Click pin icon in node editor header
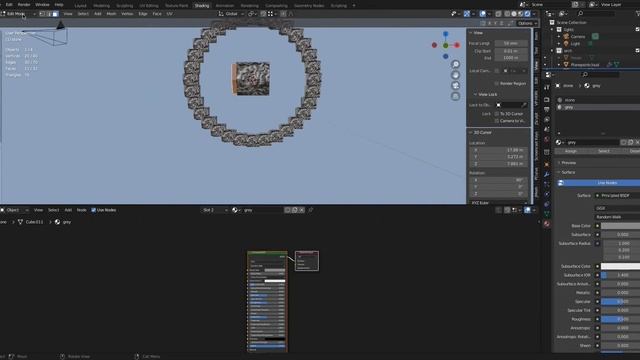Image resolution: width=640 pixels, height=360 pixels. point(311,210)
